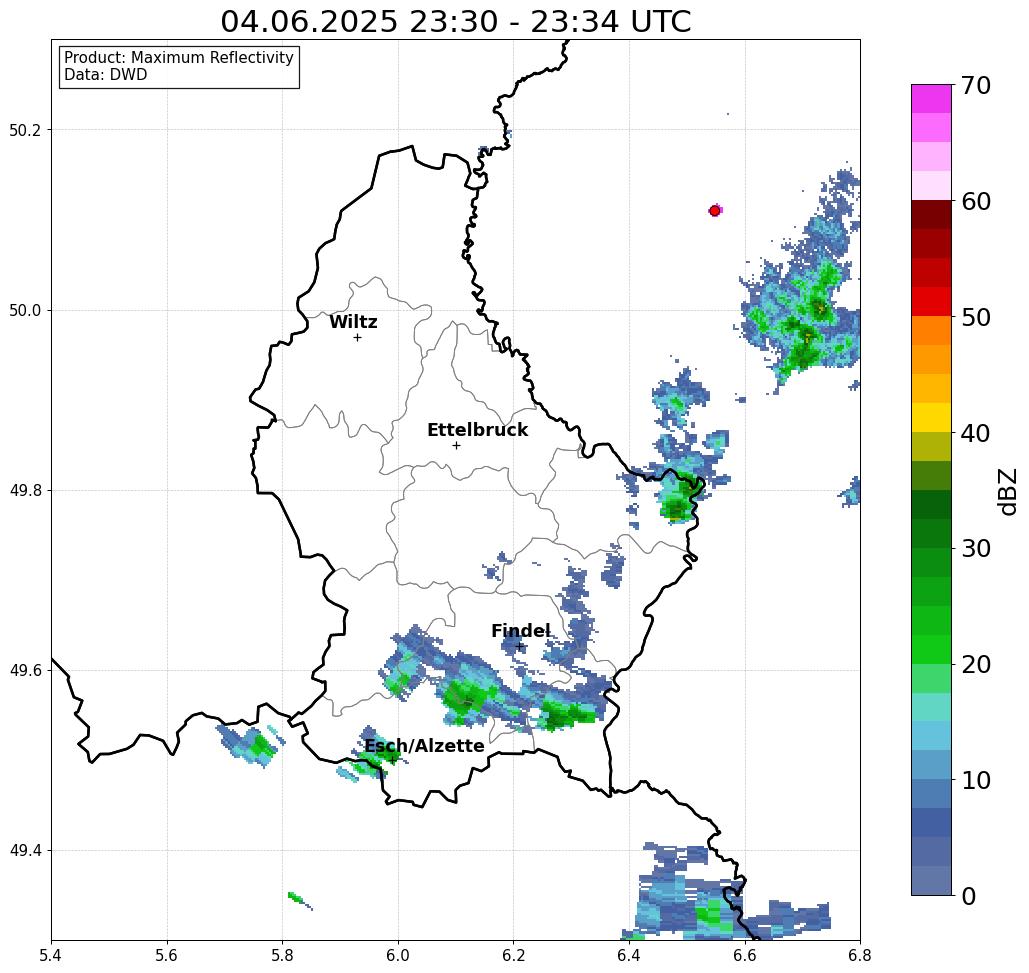Click the cross marker below Findel
Screen dimensions: 1029x973
click(520, 647)
